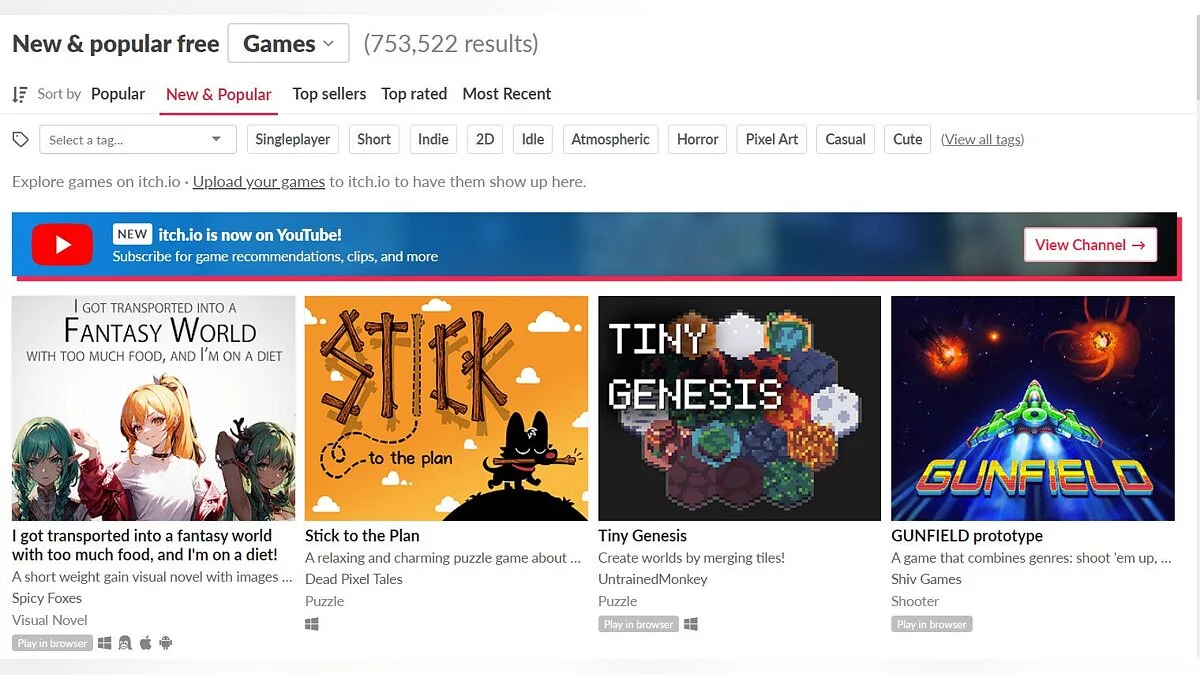1200x675 pixels.
Task: Sort by Popular
Action: 118,94
